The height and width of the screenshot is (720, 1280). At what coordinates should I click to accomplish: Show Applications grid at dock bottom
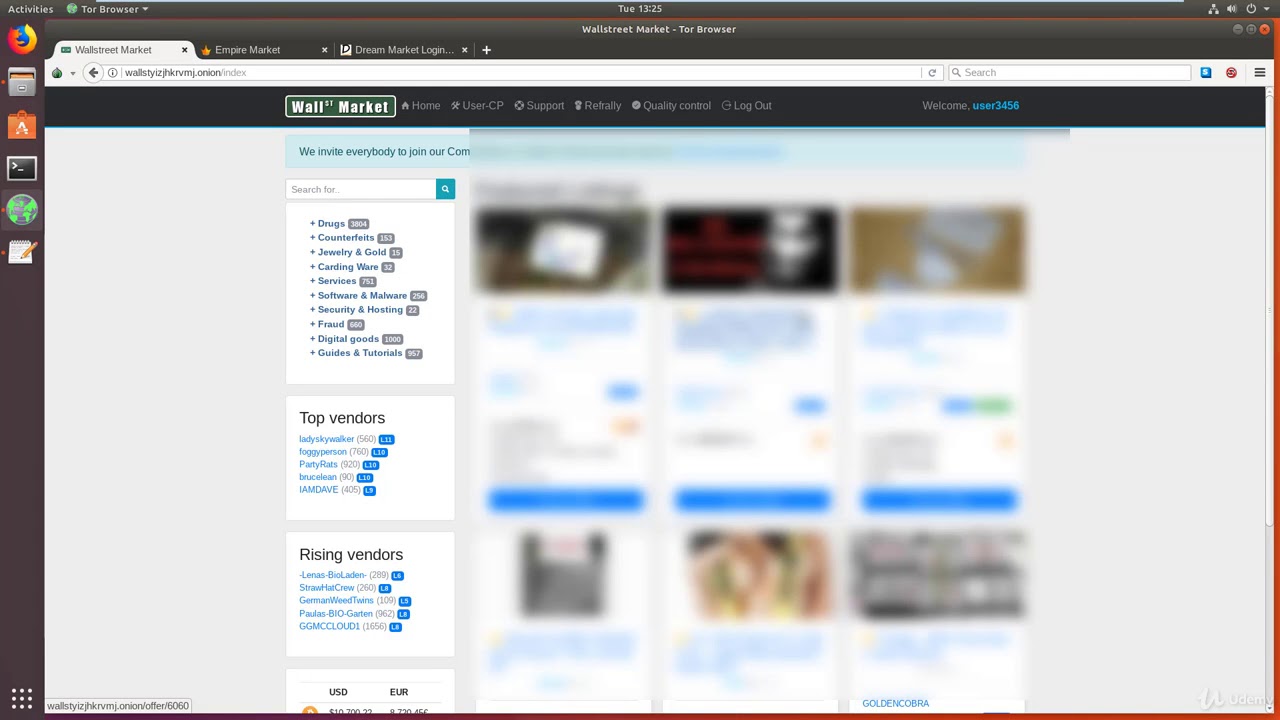(22, 698)
